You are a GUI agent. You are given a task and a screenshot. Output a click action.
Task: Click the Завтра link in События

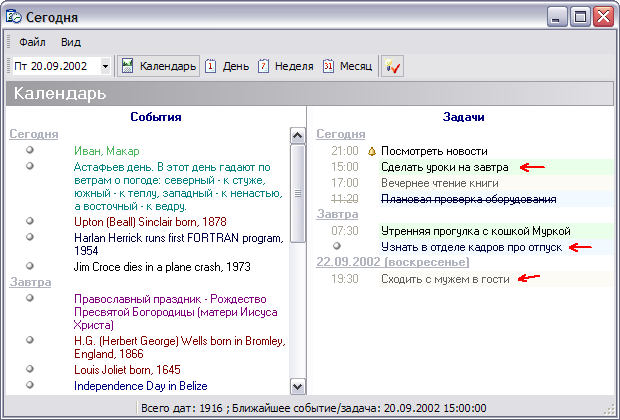pos(30,282)
